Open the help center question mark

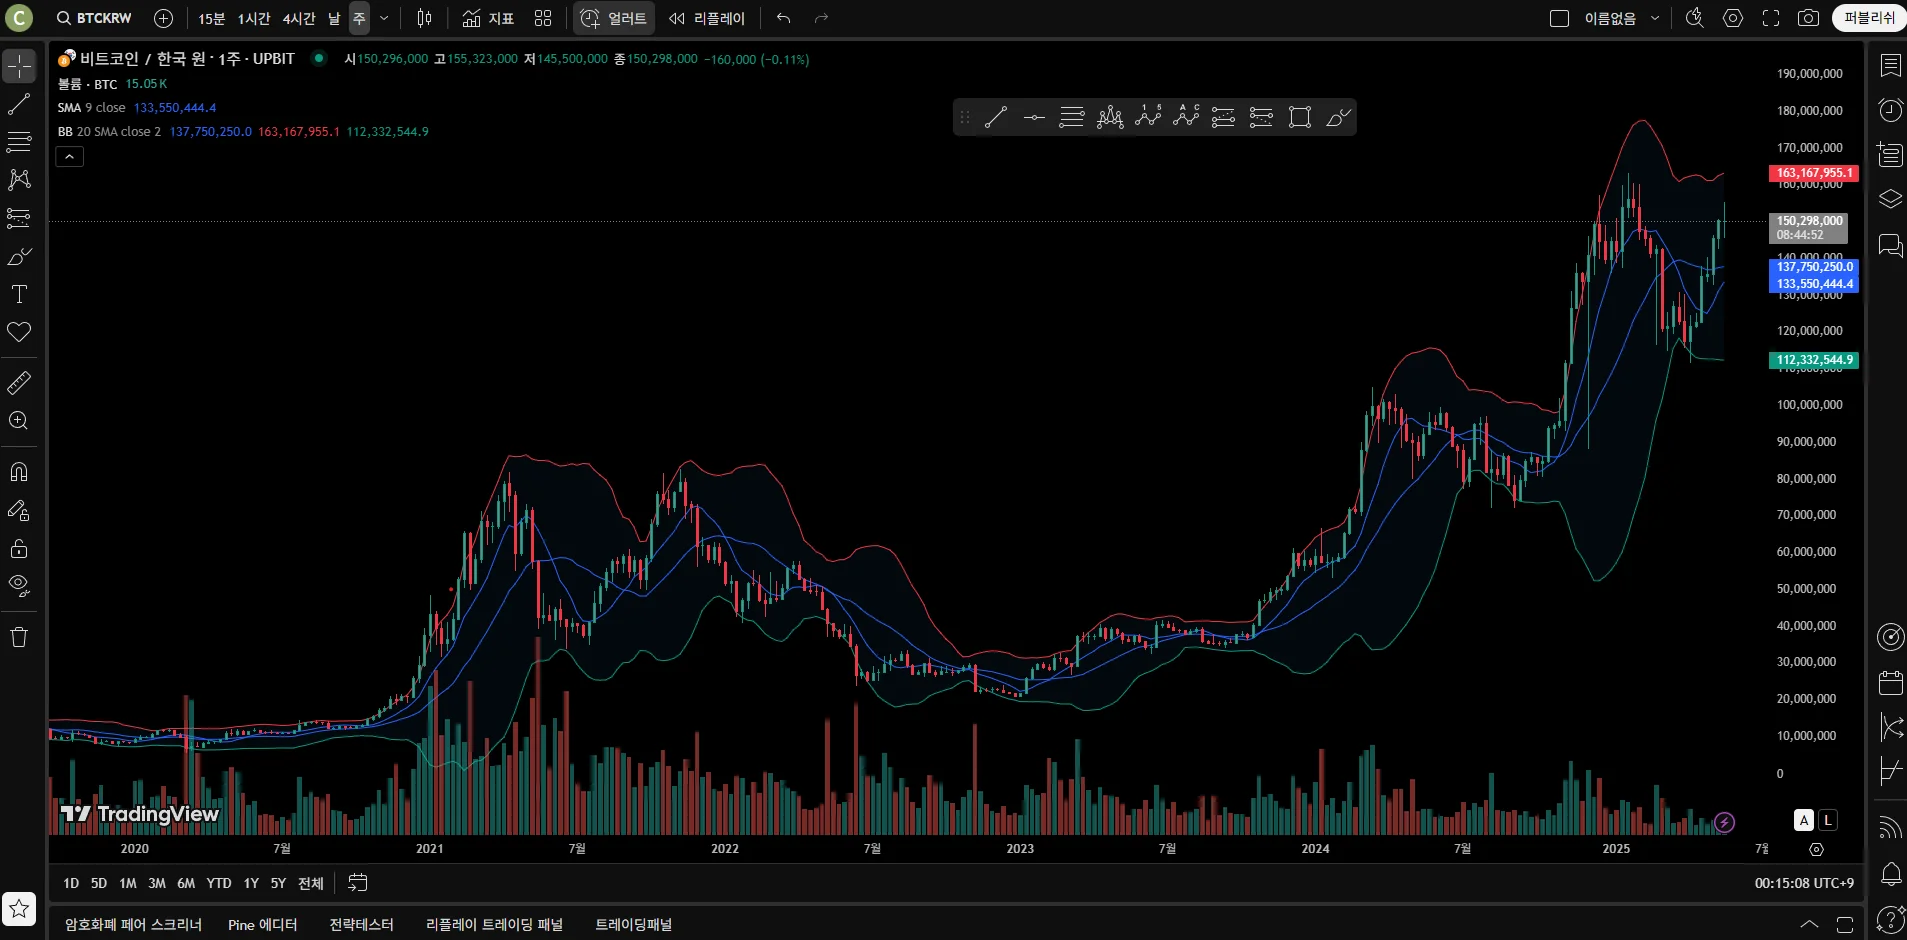[x=1890, y=918]
